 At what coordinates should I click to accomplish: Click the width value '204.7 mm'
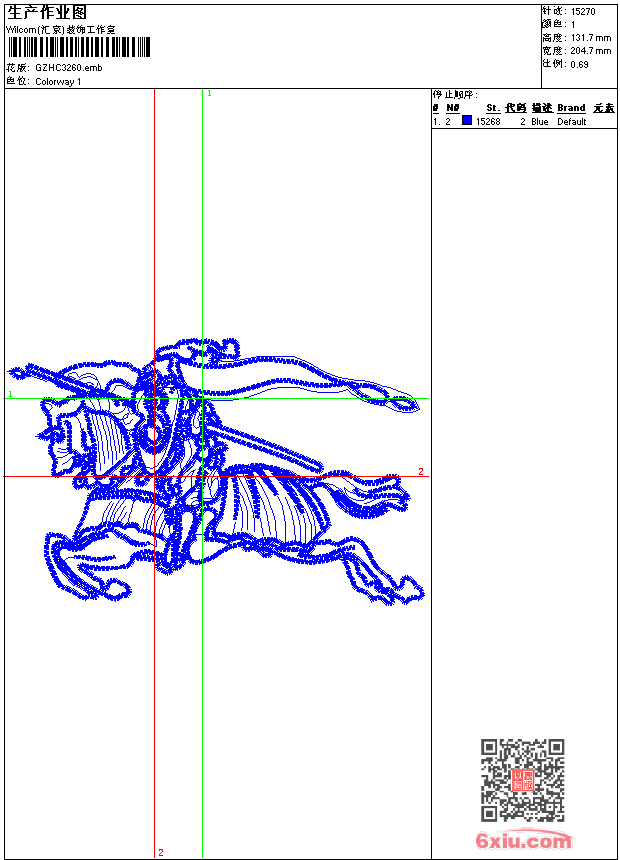591,51
